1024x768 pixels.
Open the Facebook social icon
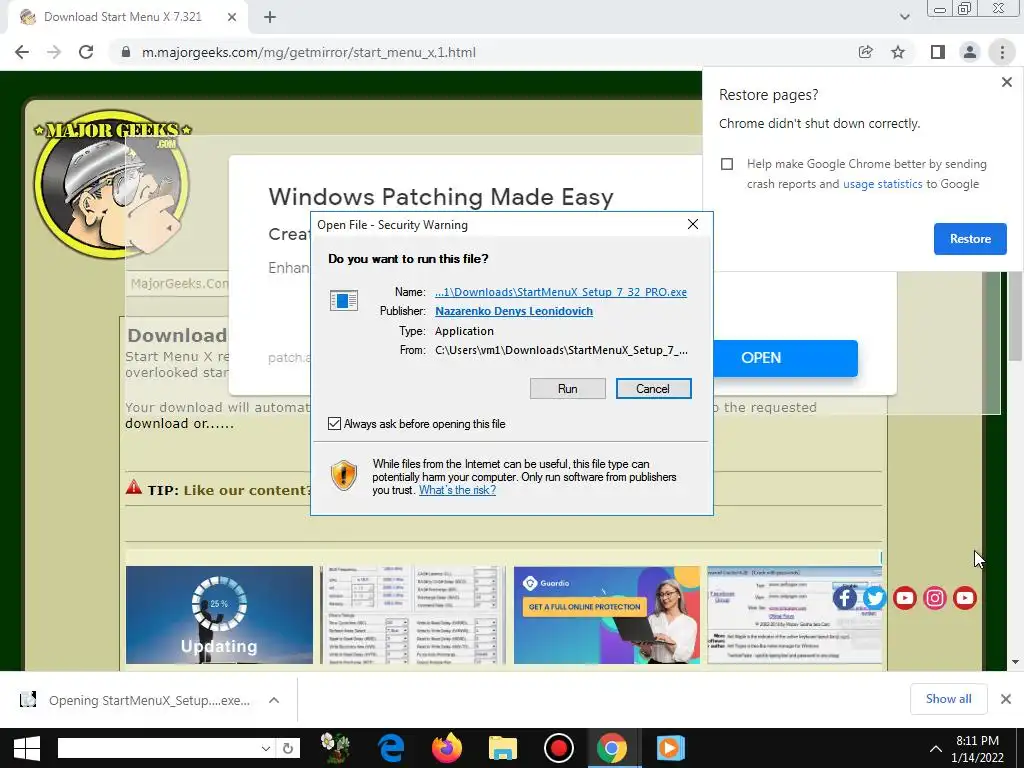click(x=844, y=598)
